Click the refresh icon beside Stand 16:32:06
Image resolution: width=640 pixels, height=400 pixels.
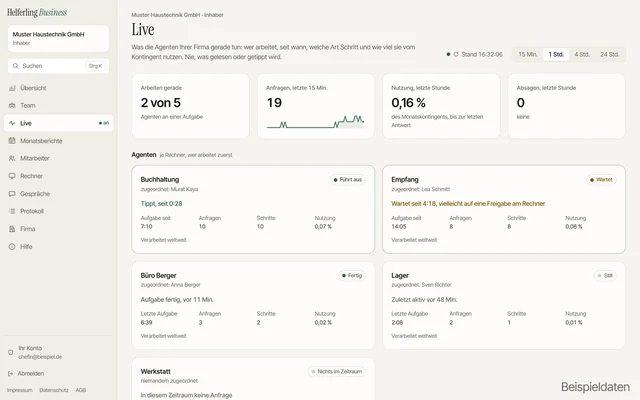point(456,54)
